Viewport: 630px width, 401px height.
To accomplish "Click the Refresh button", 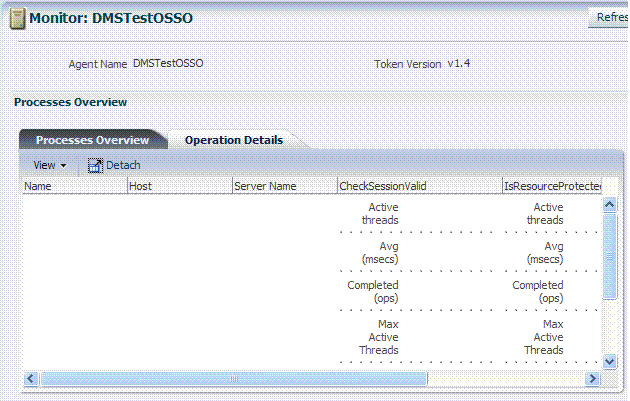I will tap(610, 17).
